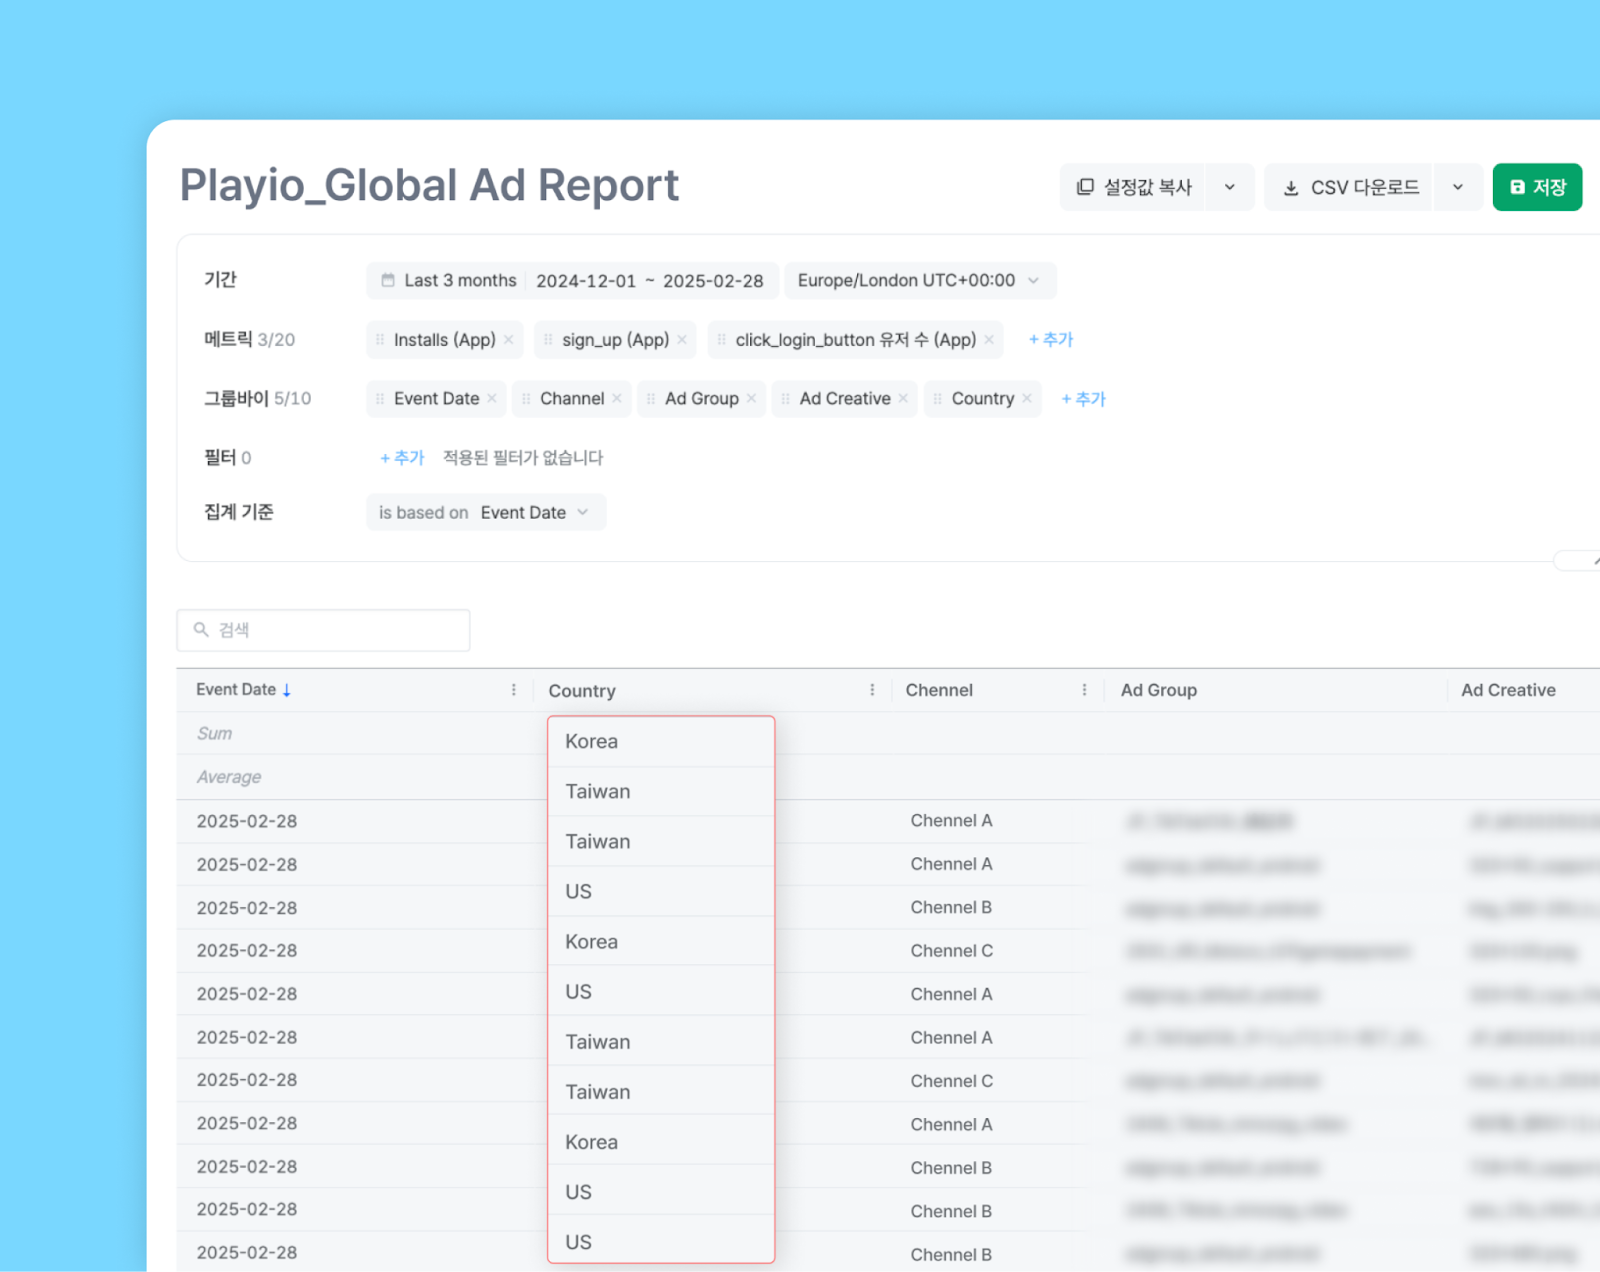Image resolution: width=1600 pixels, height=1272 pixels.
Task: Click the green 저장 save button
Action: tap(1537, 187)
